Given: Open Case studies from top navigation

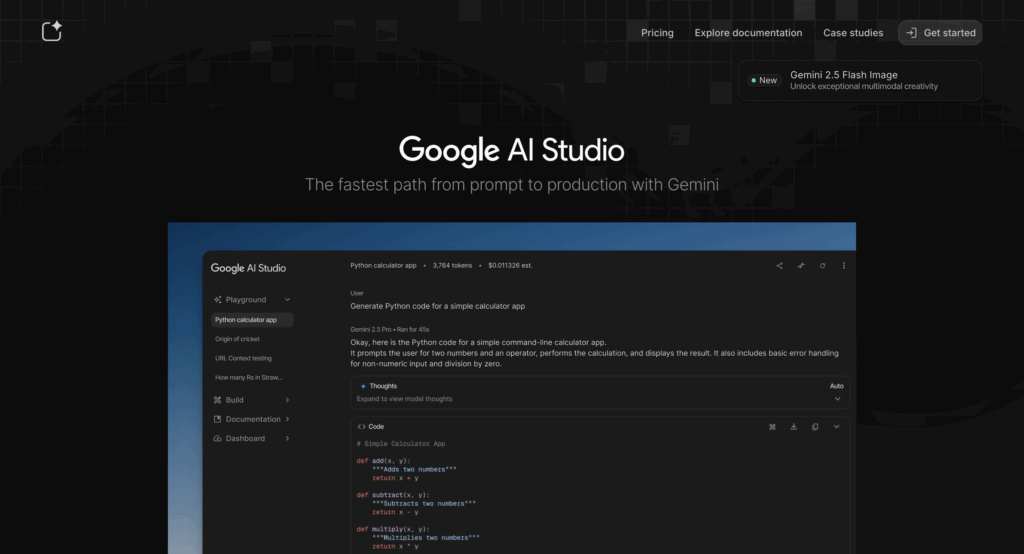Looking at the screenshot, I should click(853, 33).
